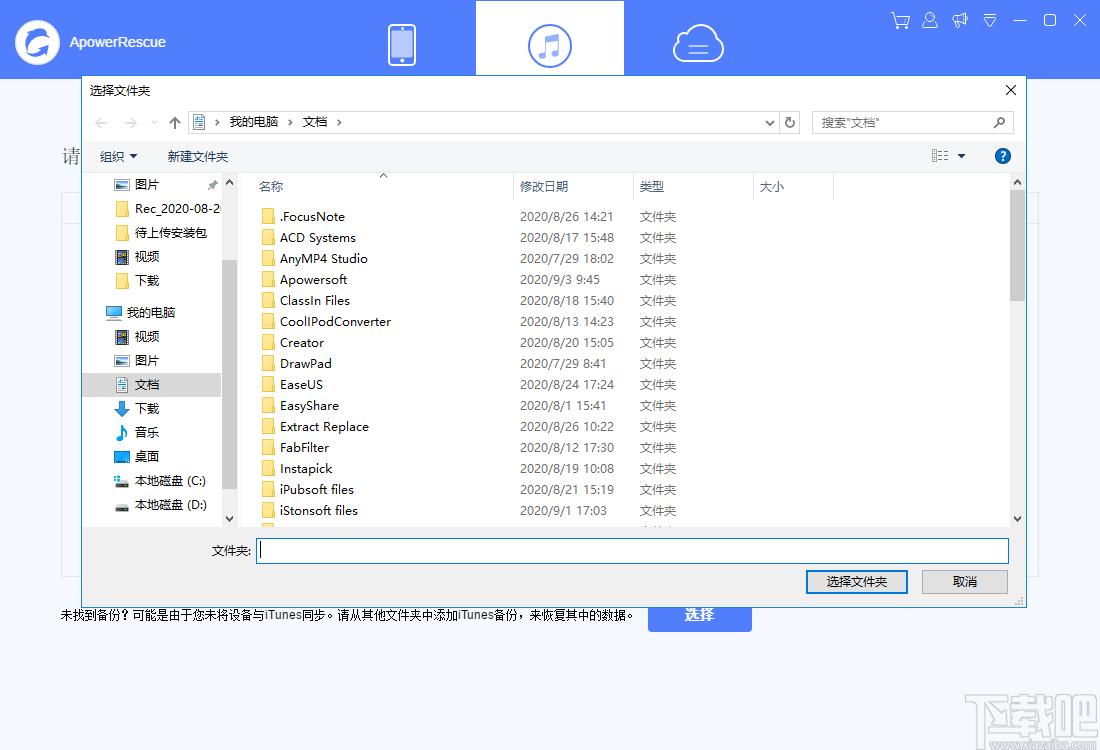Open the Rec_2020-08 folder in sidebar
Viewport: 1100px width, 750px height.
[167, 208]
